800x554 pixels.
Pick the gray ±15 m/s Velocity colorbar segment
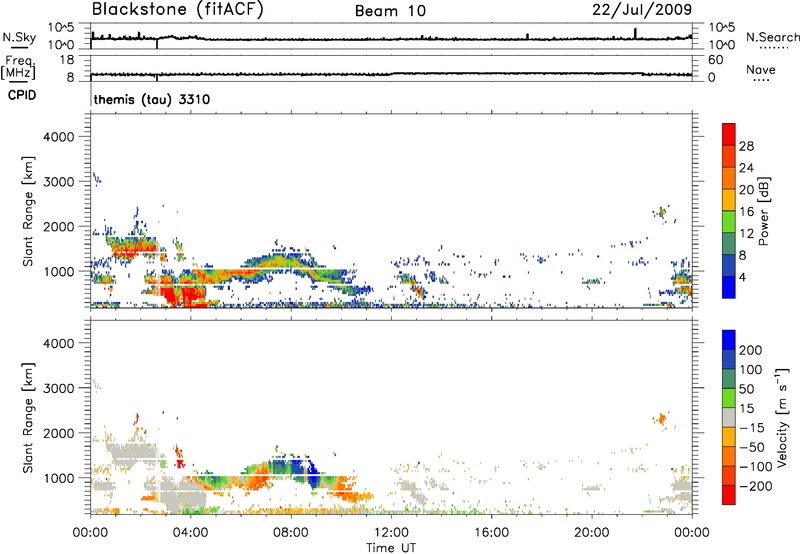pos(729,417)
